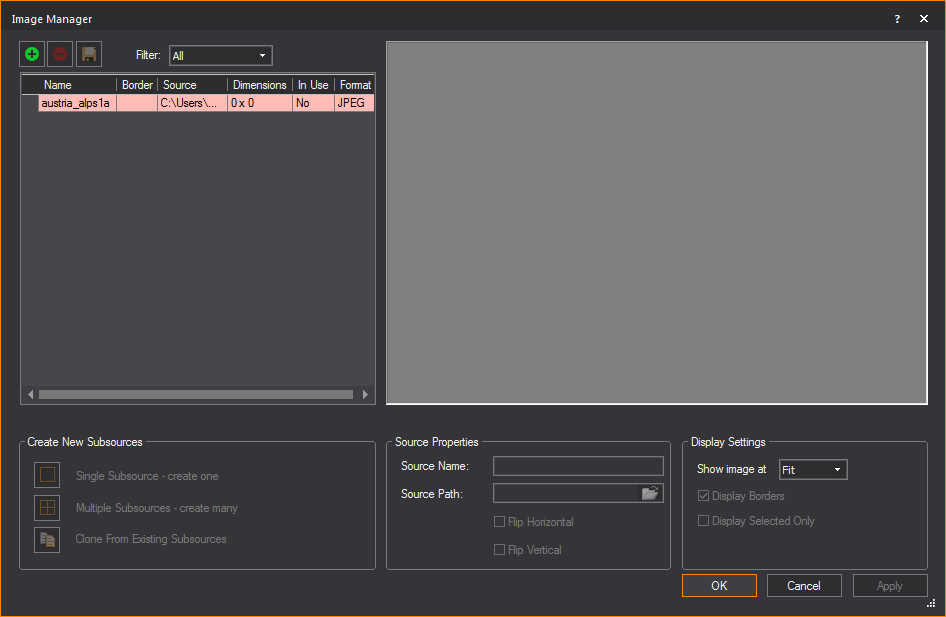Screen dimensions: 946x617
Task: Toggle the Display Borders checkbox
Action: click(x=704, y=496)
